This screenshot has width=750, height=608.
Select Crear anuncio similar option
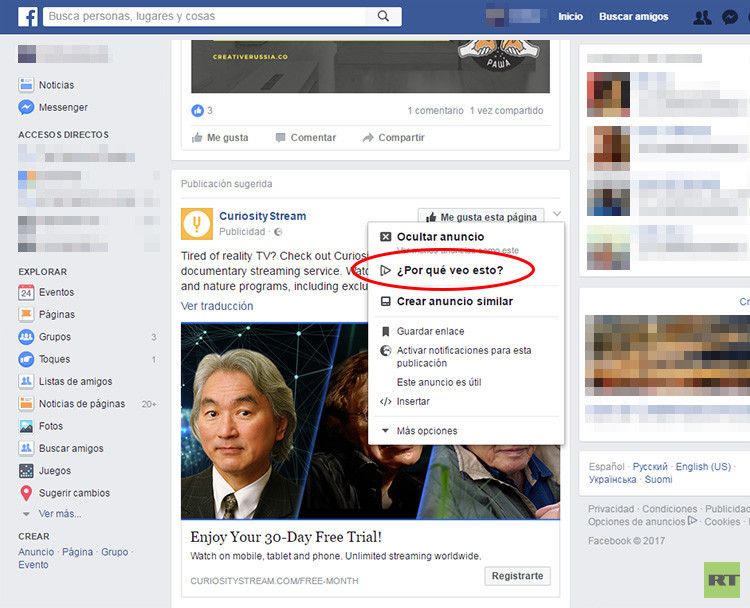point(454,301)
